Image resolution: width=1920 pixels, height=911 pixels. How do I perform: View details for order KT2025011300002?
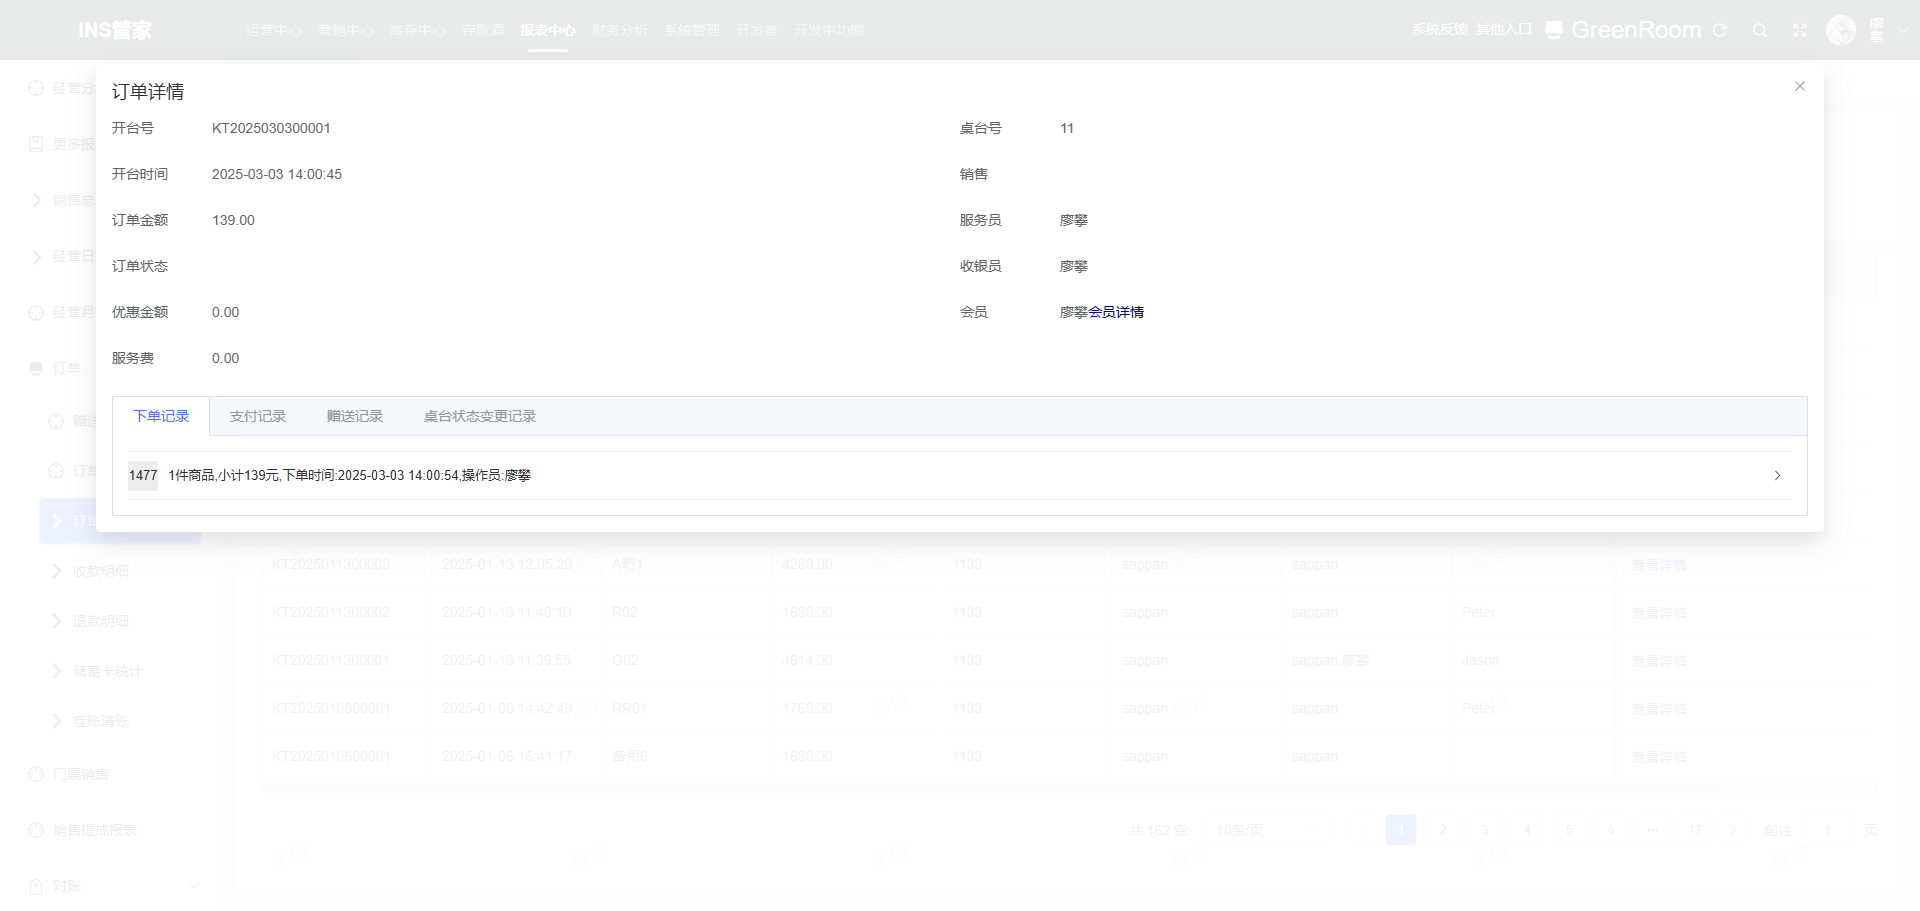tap(1659, 613)
